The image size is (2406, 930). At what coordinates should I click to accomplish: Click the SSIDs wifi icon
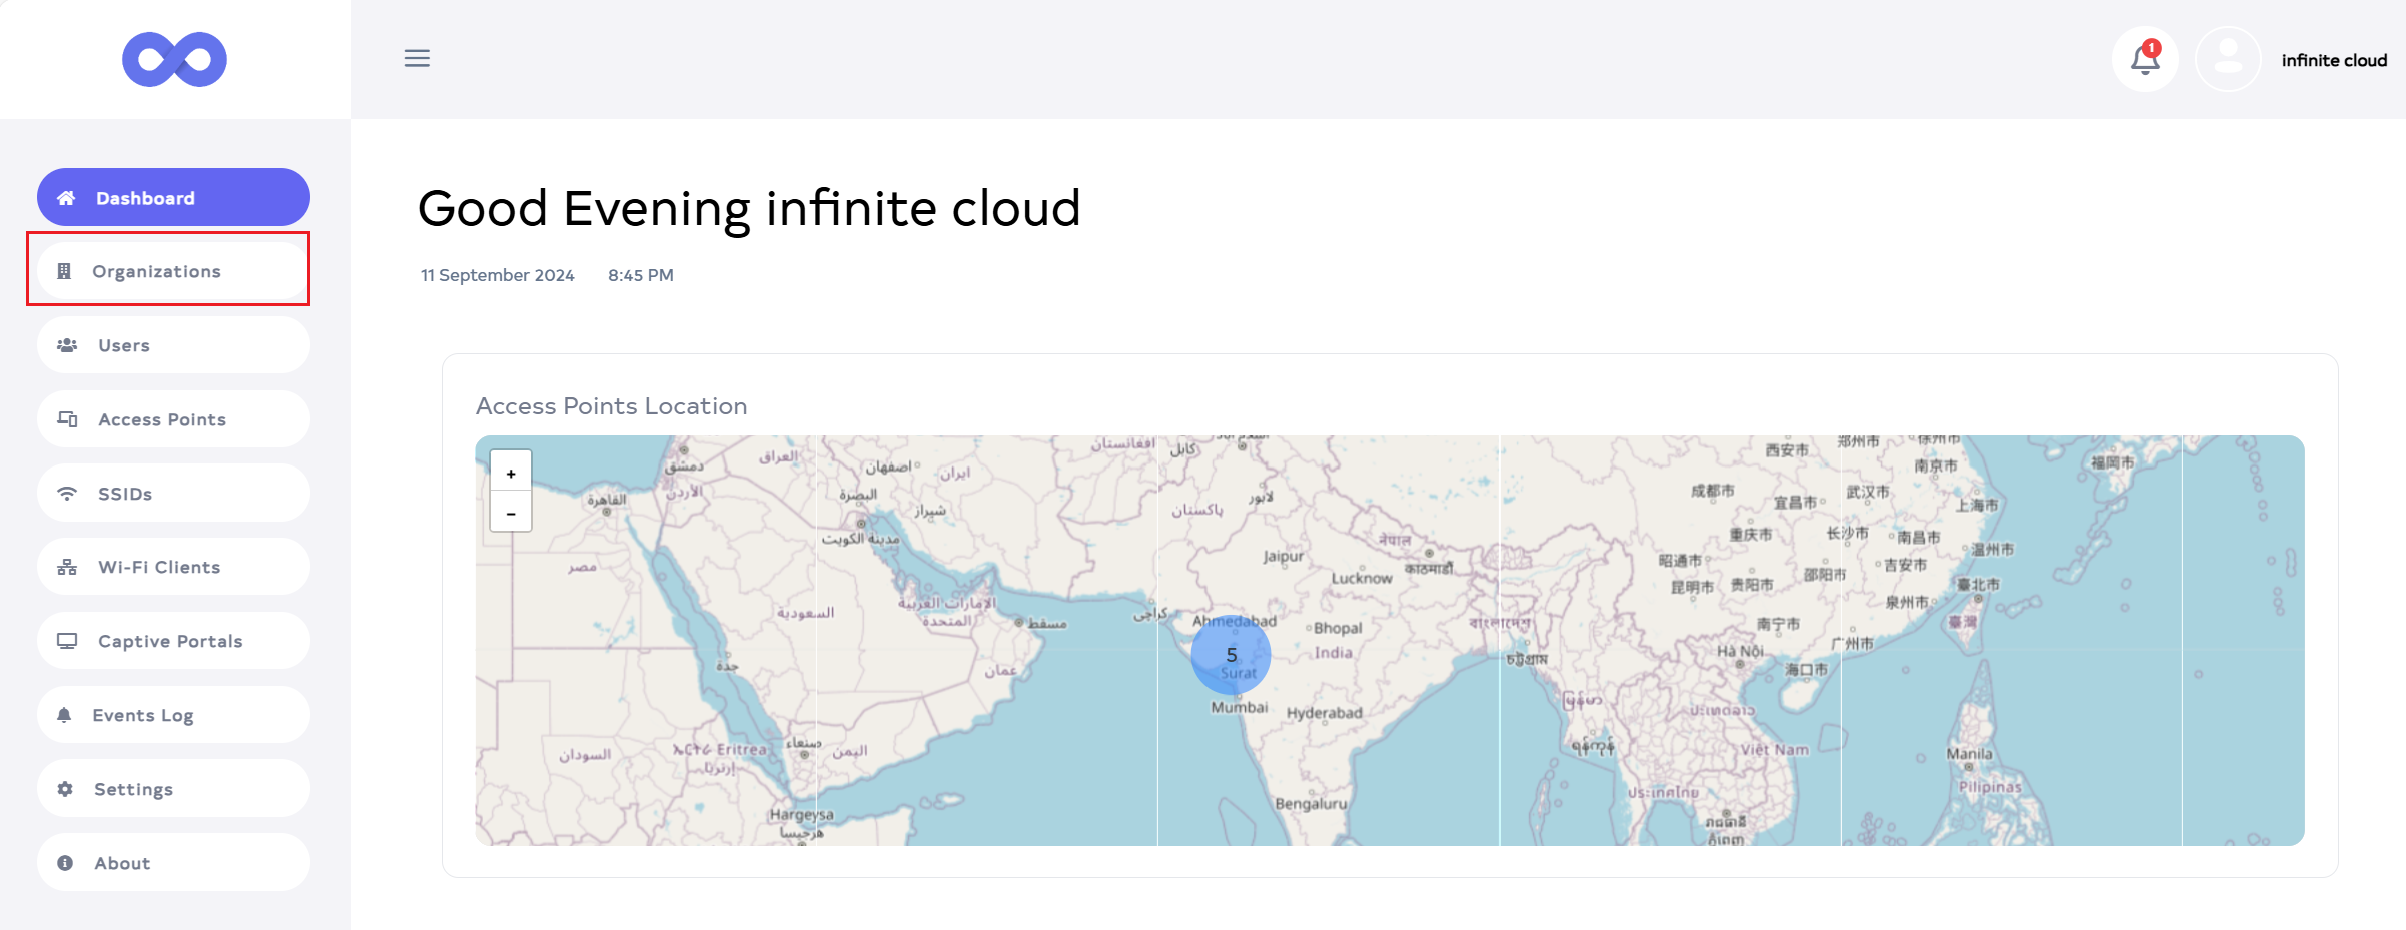point(67,494)
